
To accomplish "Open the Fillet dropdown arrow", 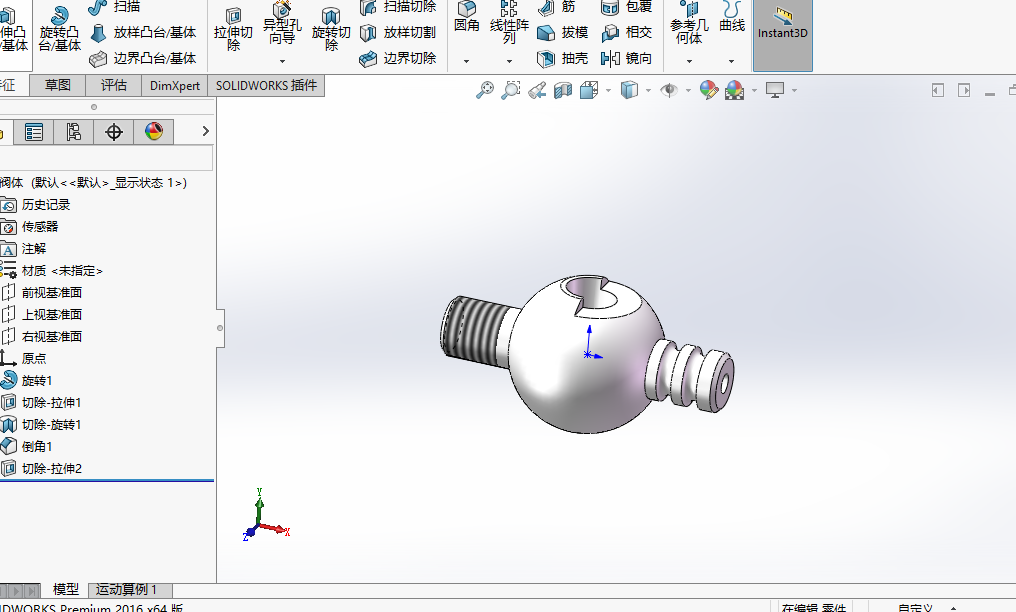I will pyautogui.click(x=467, y=62).
